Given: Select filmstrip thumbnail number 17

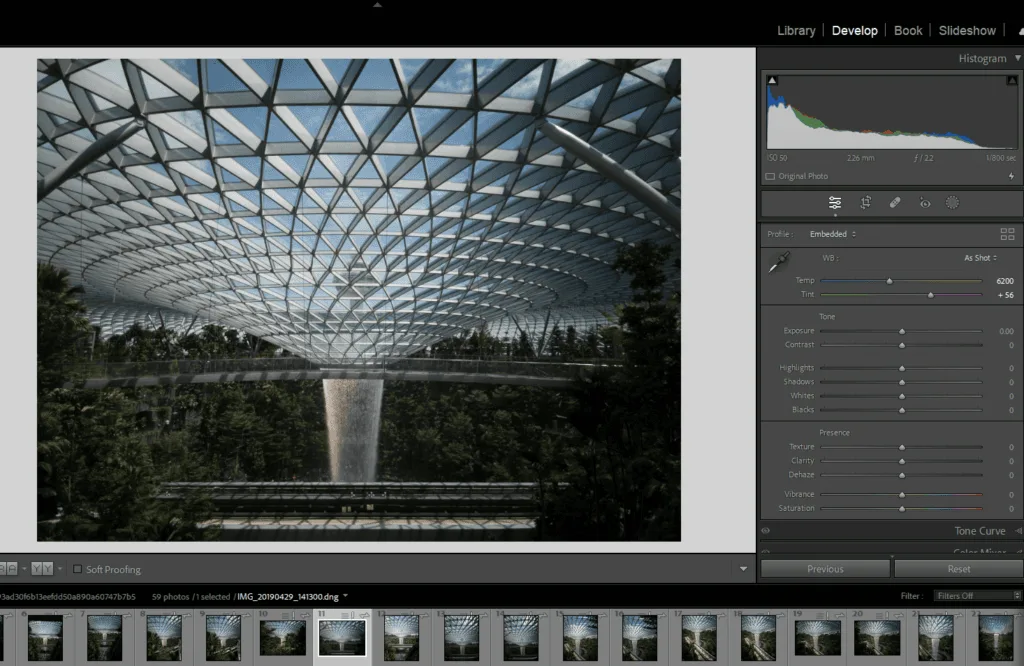Looking at the screenshot, I should [x=699, y=638].
